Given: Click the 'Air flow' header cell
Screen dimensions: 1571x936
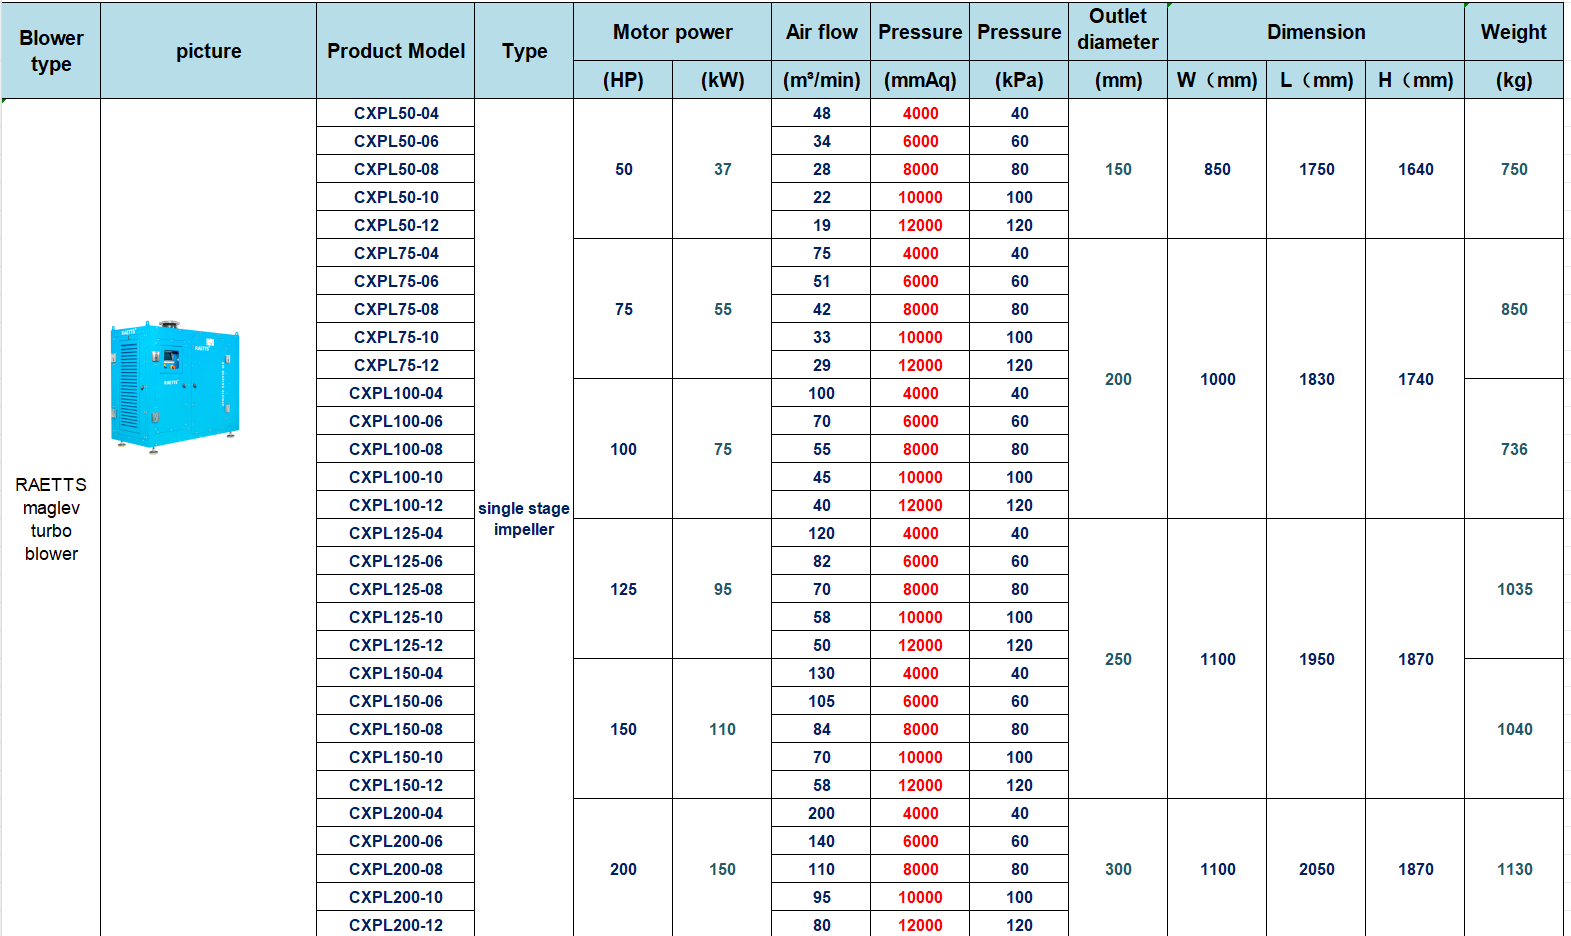Looking at the screenshot, I should 821,32.
